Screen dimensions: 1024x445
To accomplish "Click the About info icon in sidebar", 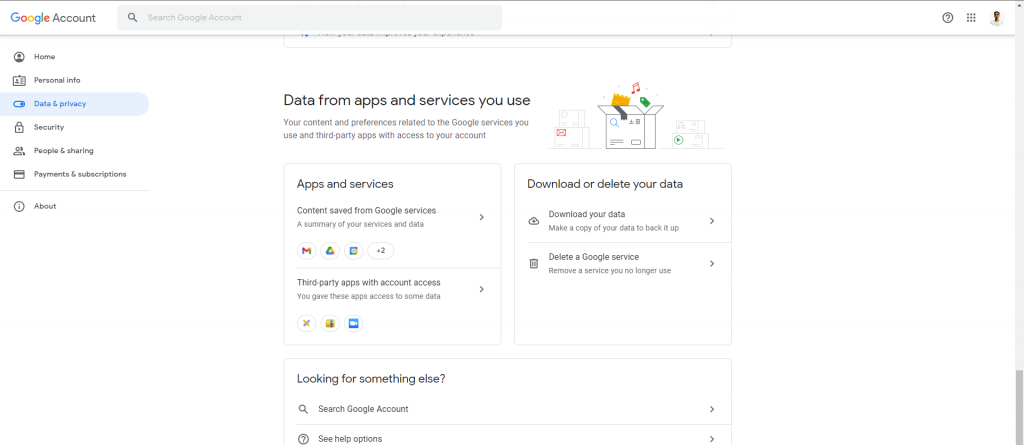I will tap(19, 206).
